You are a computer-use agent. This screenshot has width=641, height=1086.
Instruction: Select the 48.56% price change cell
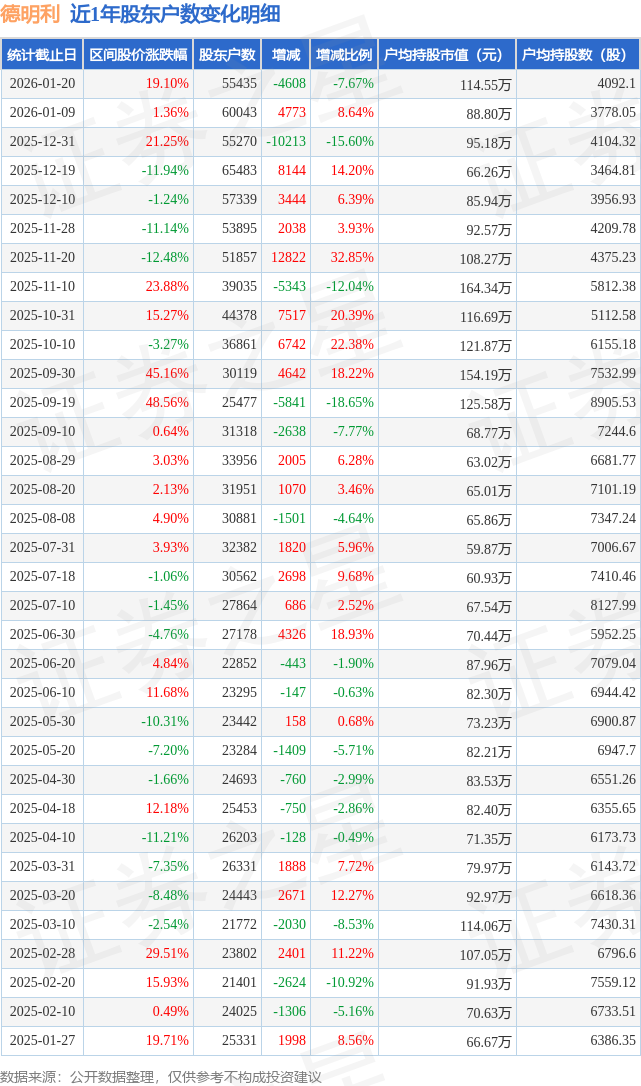[167, 403]
